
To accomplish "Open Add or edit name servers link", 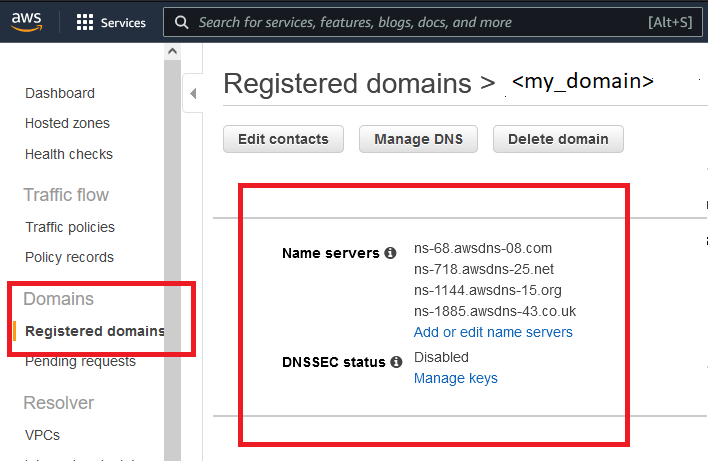I will point(493,332).
